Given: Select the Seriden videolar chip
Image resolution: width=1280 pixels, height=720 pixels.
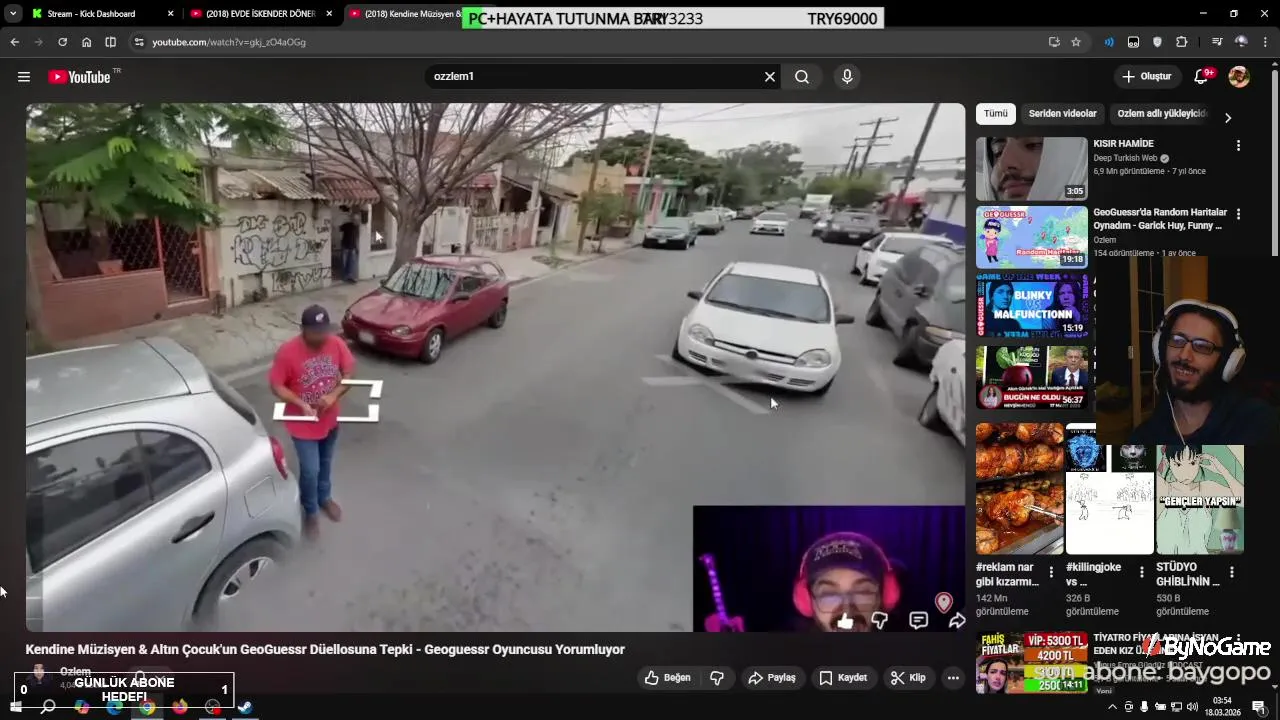Looking at the screenshot, I should (1063, 114).
